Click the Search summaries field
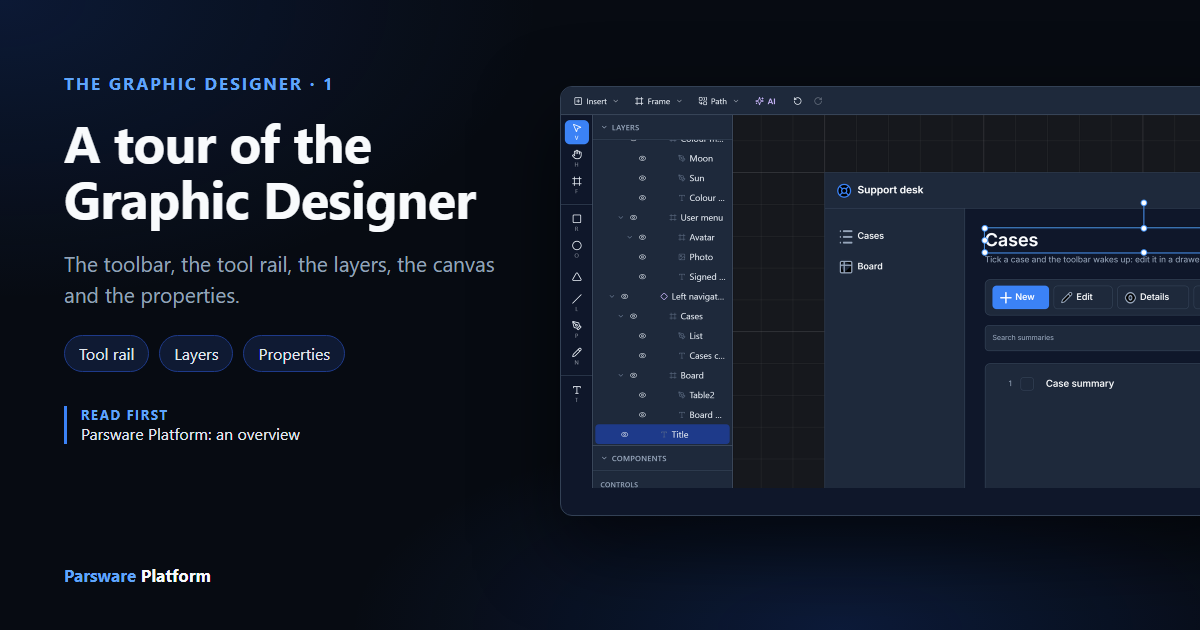Screen dimensions: 1200x630 point(1092,338)
